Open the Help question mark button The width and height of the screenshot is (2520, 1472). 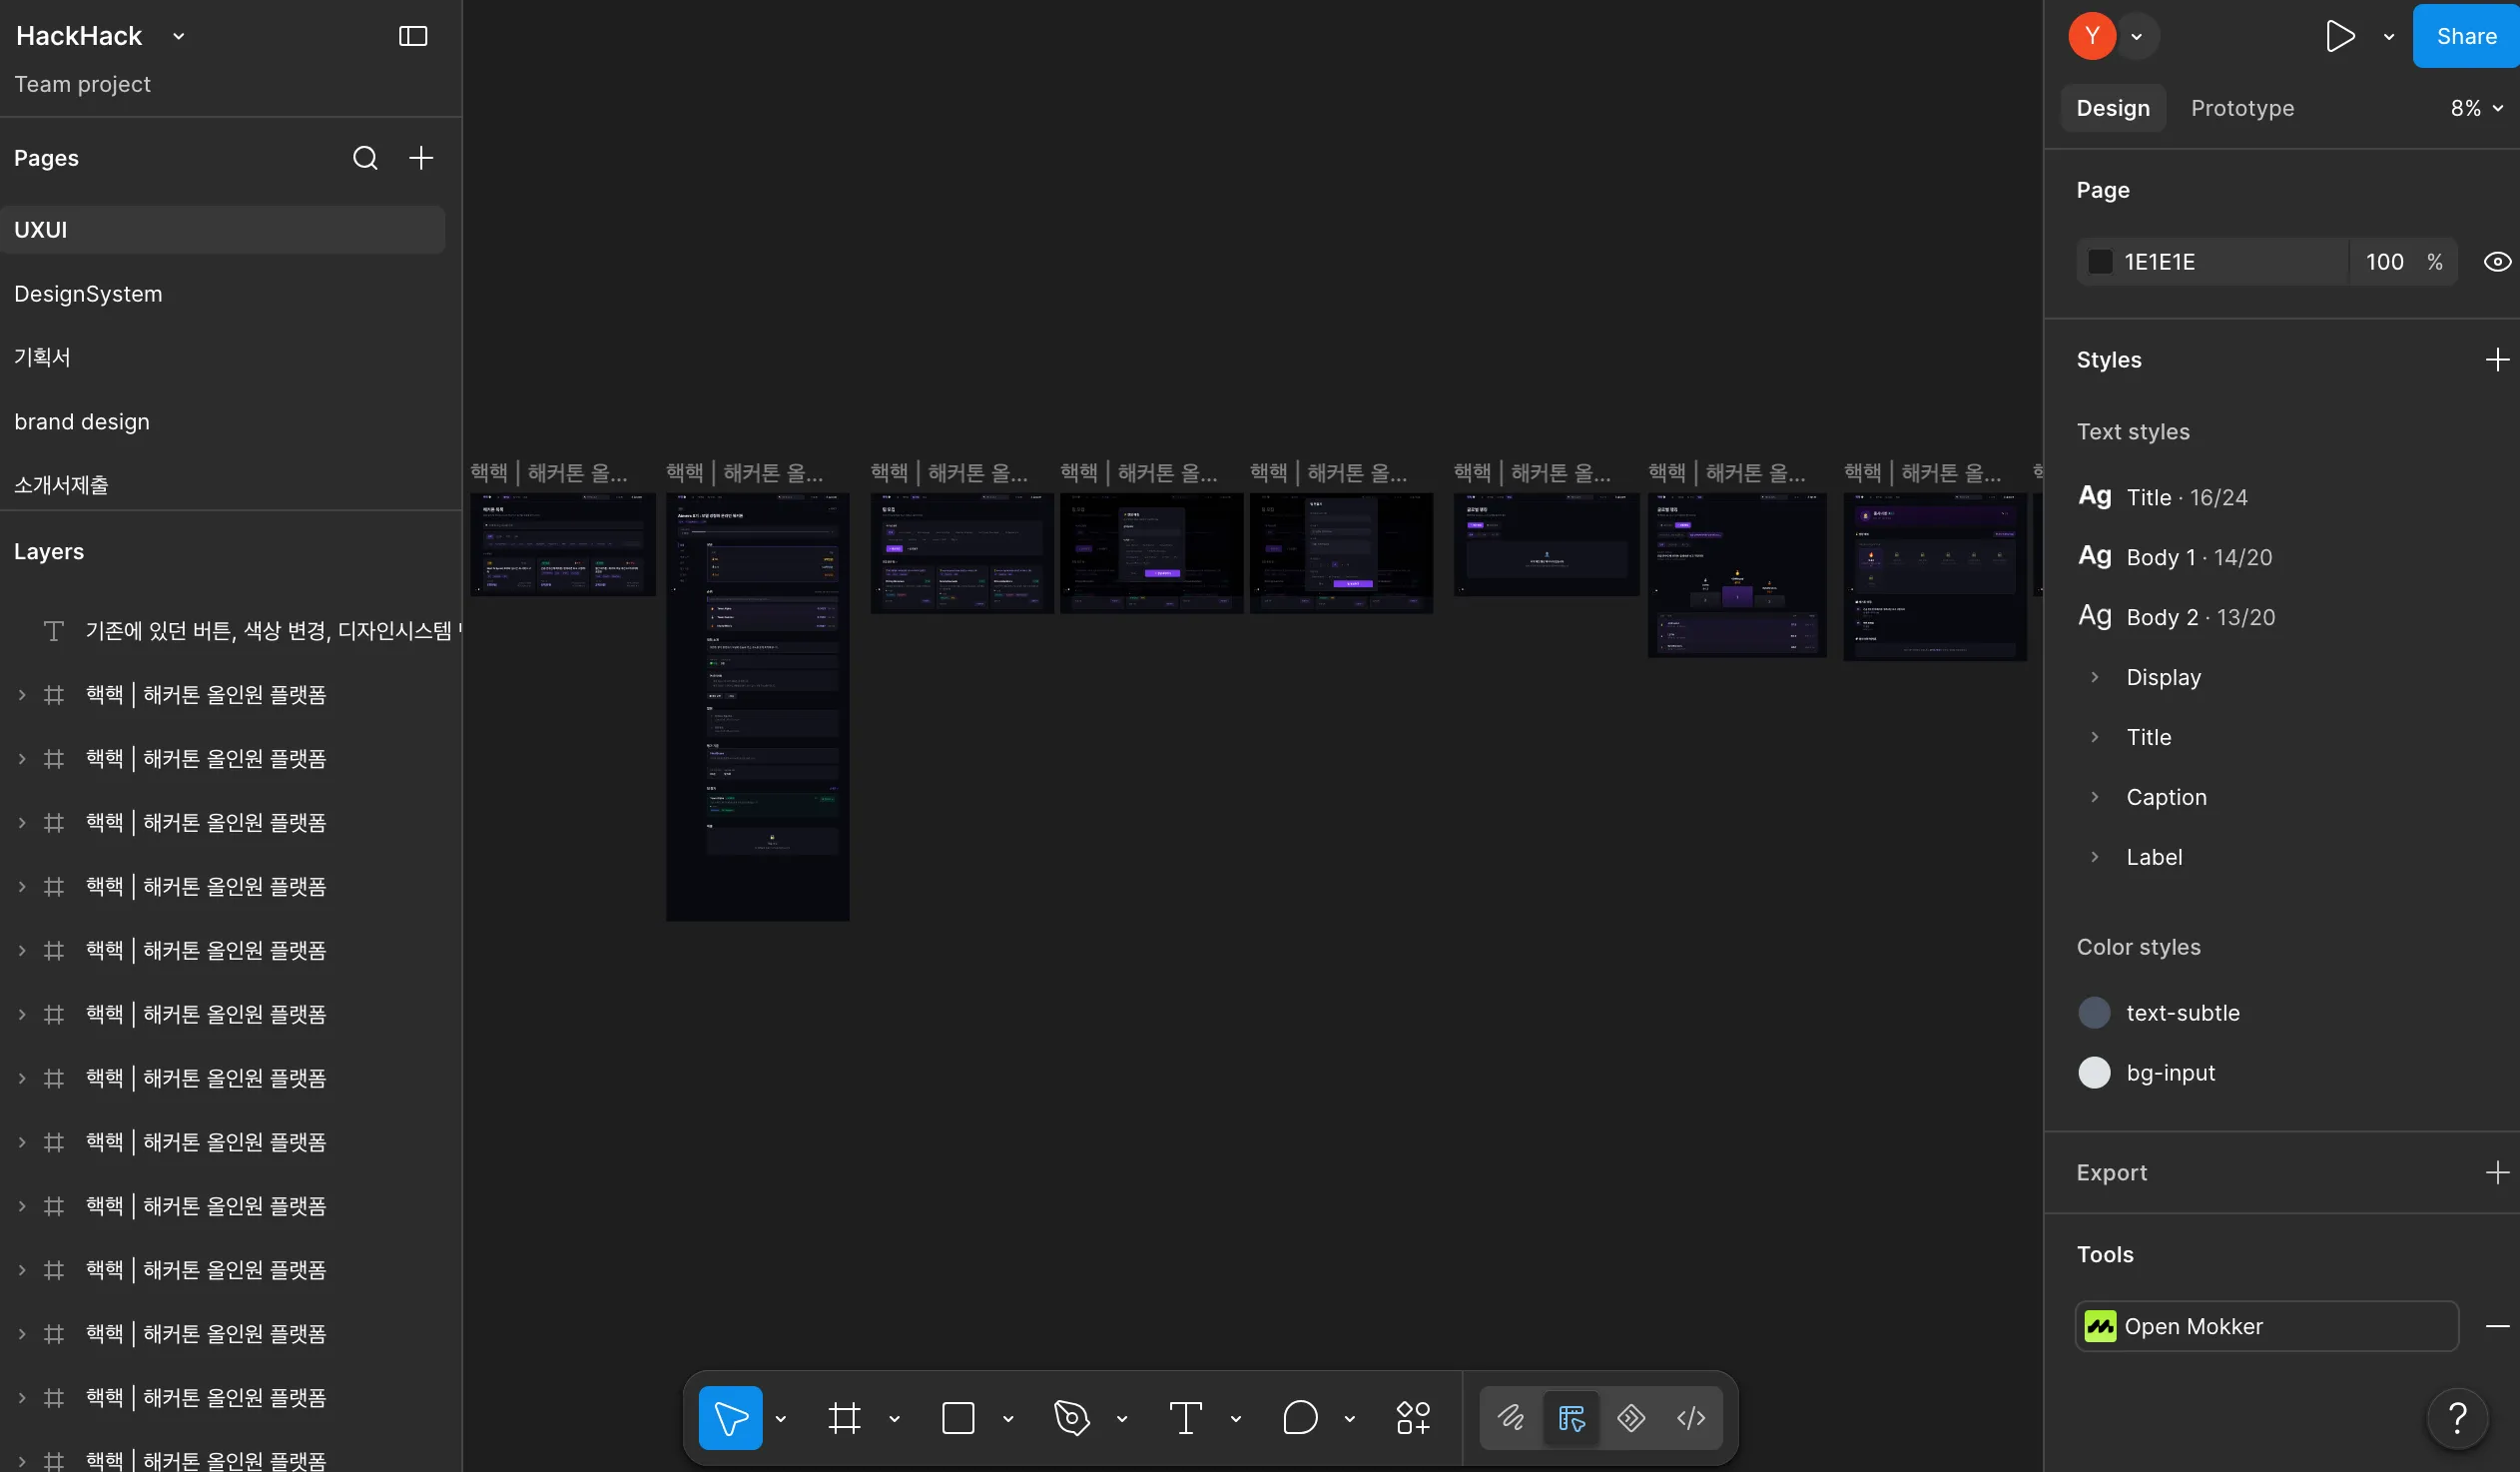[2457, 1417]
